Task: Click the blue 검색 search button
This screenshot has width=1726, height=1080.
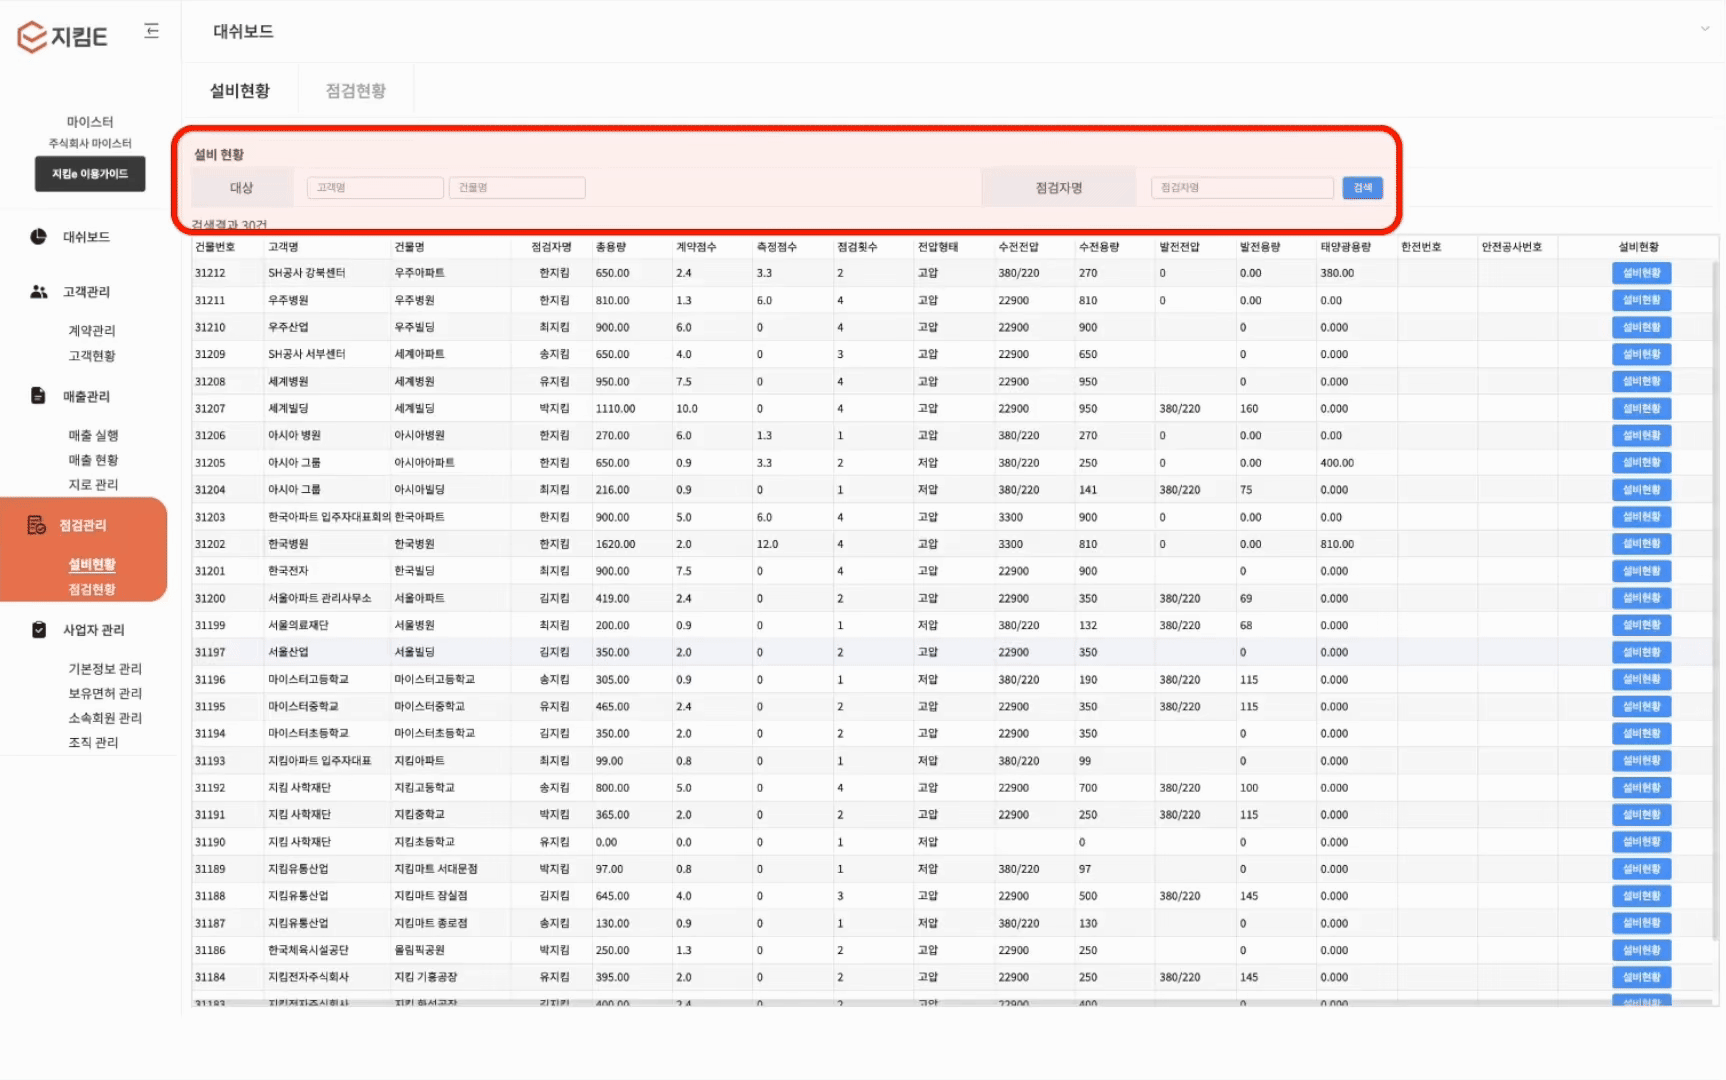Action: (1362, 188)
